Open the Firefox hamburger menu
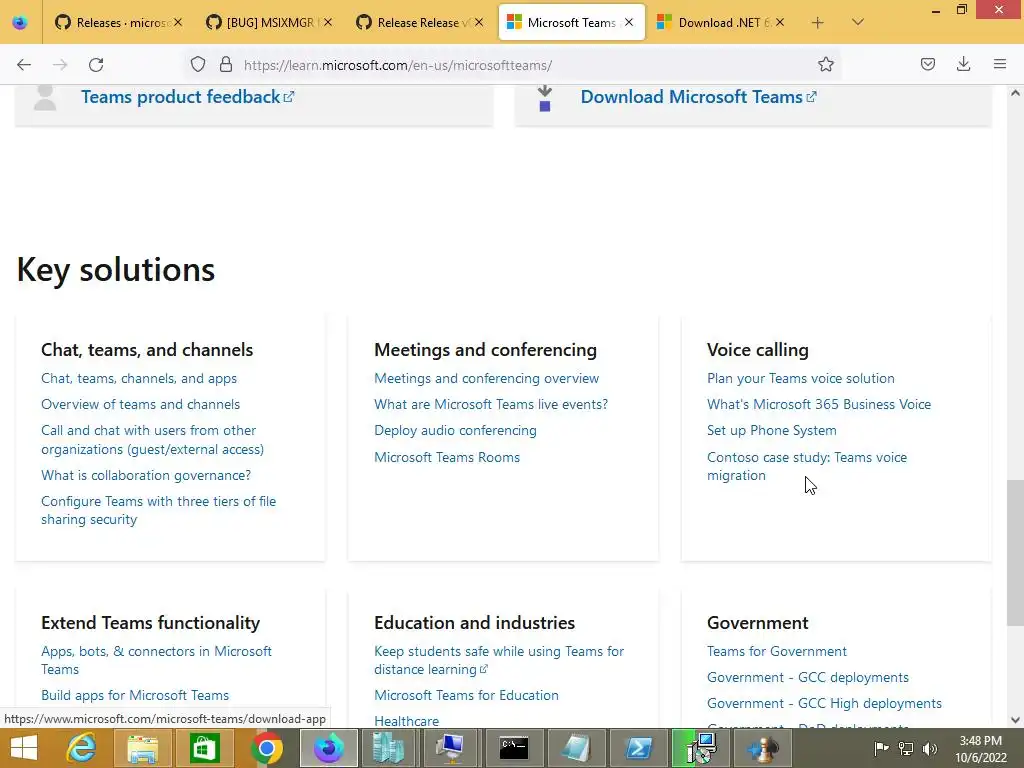Image resolution: width=1024 pixels, height=768 pixels. (1000, 64)
